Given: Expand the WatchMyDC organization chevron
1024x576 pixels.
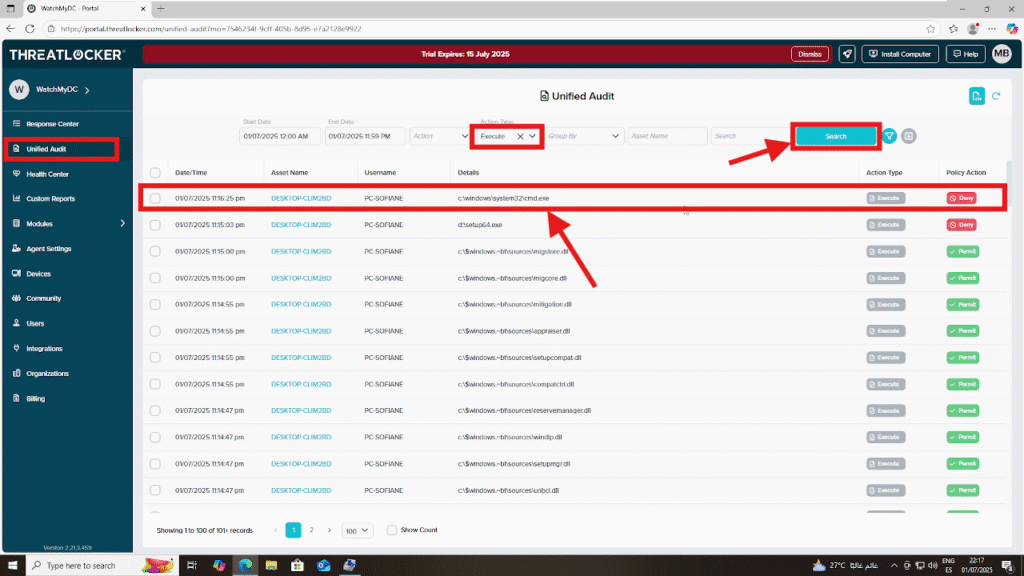Looking at the screenshot, I should pos(87,90).
